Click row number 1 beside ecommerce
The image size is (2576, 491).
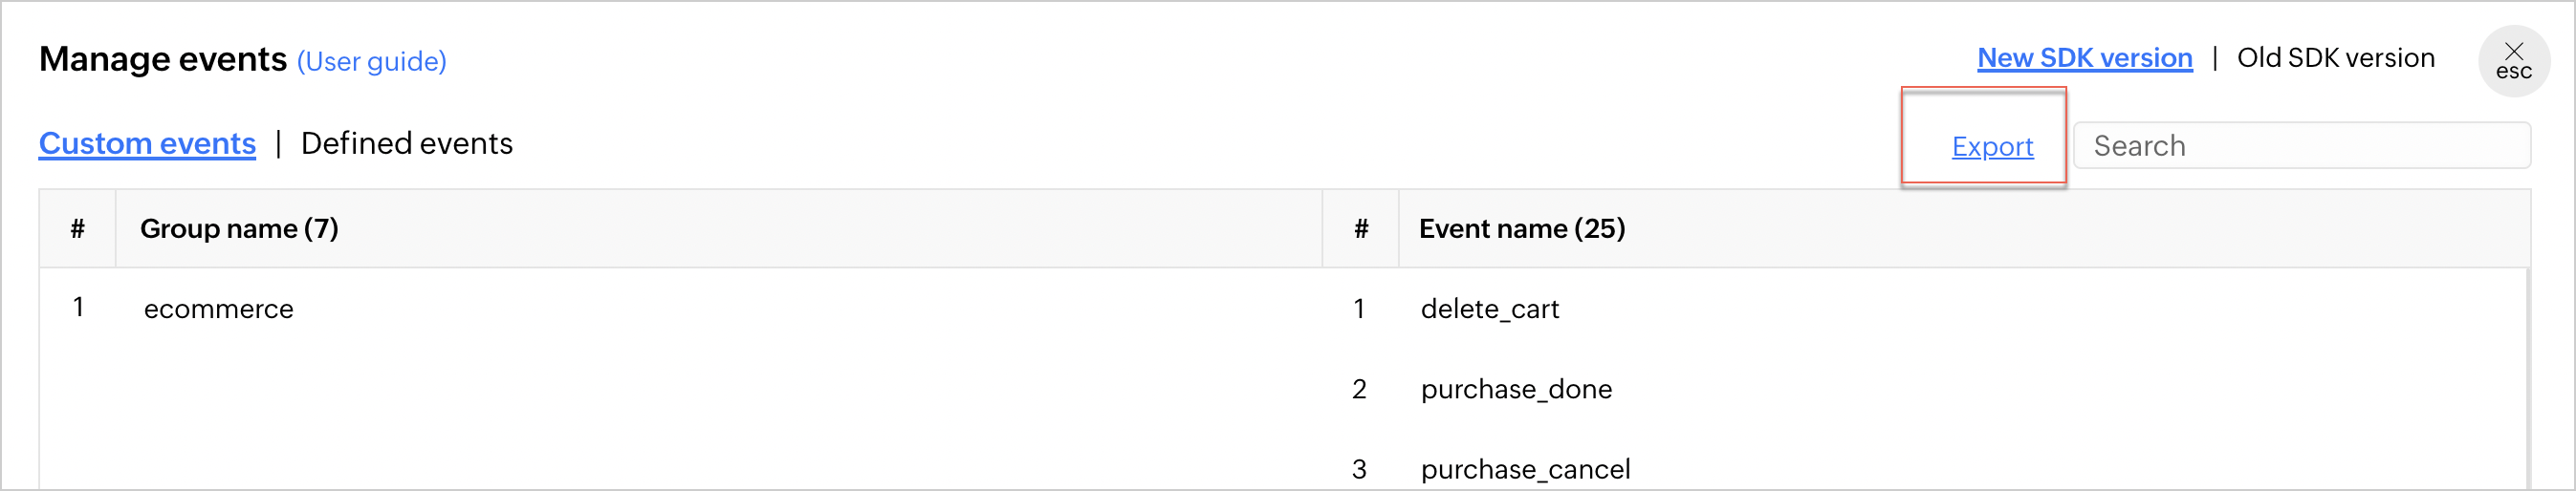pos(78,307)
